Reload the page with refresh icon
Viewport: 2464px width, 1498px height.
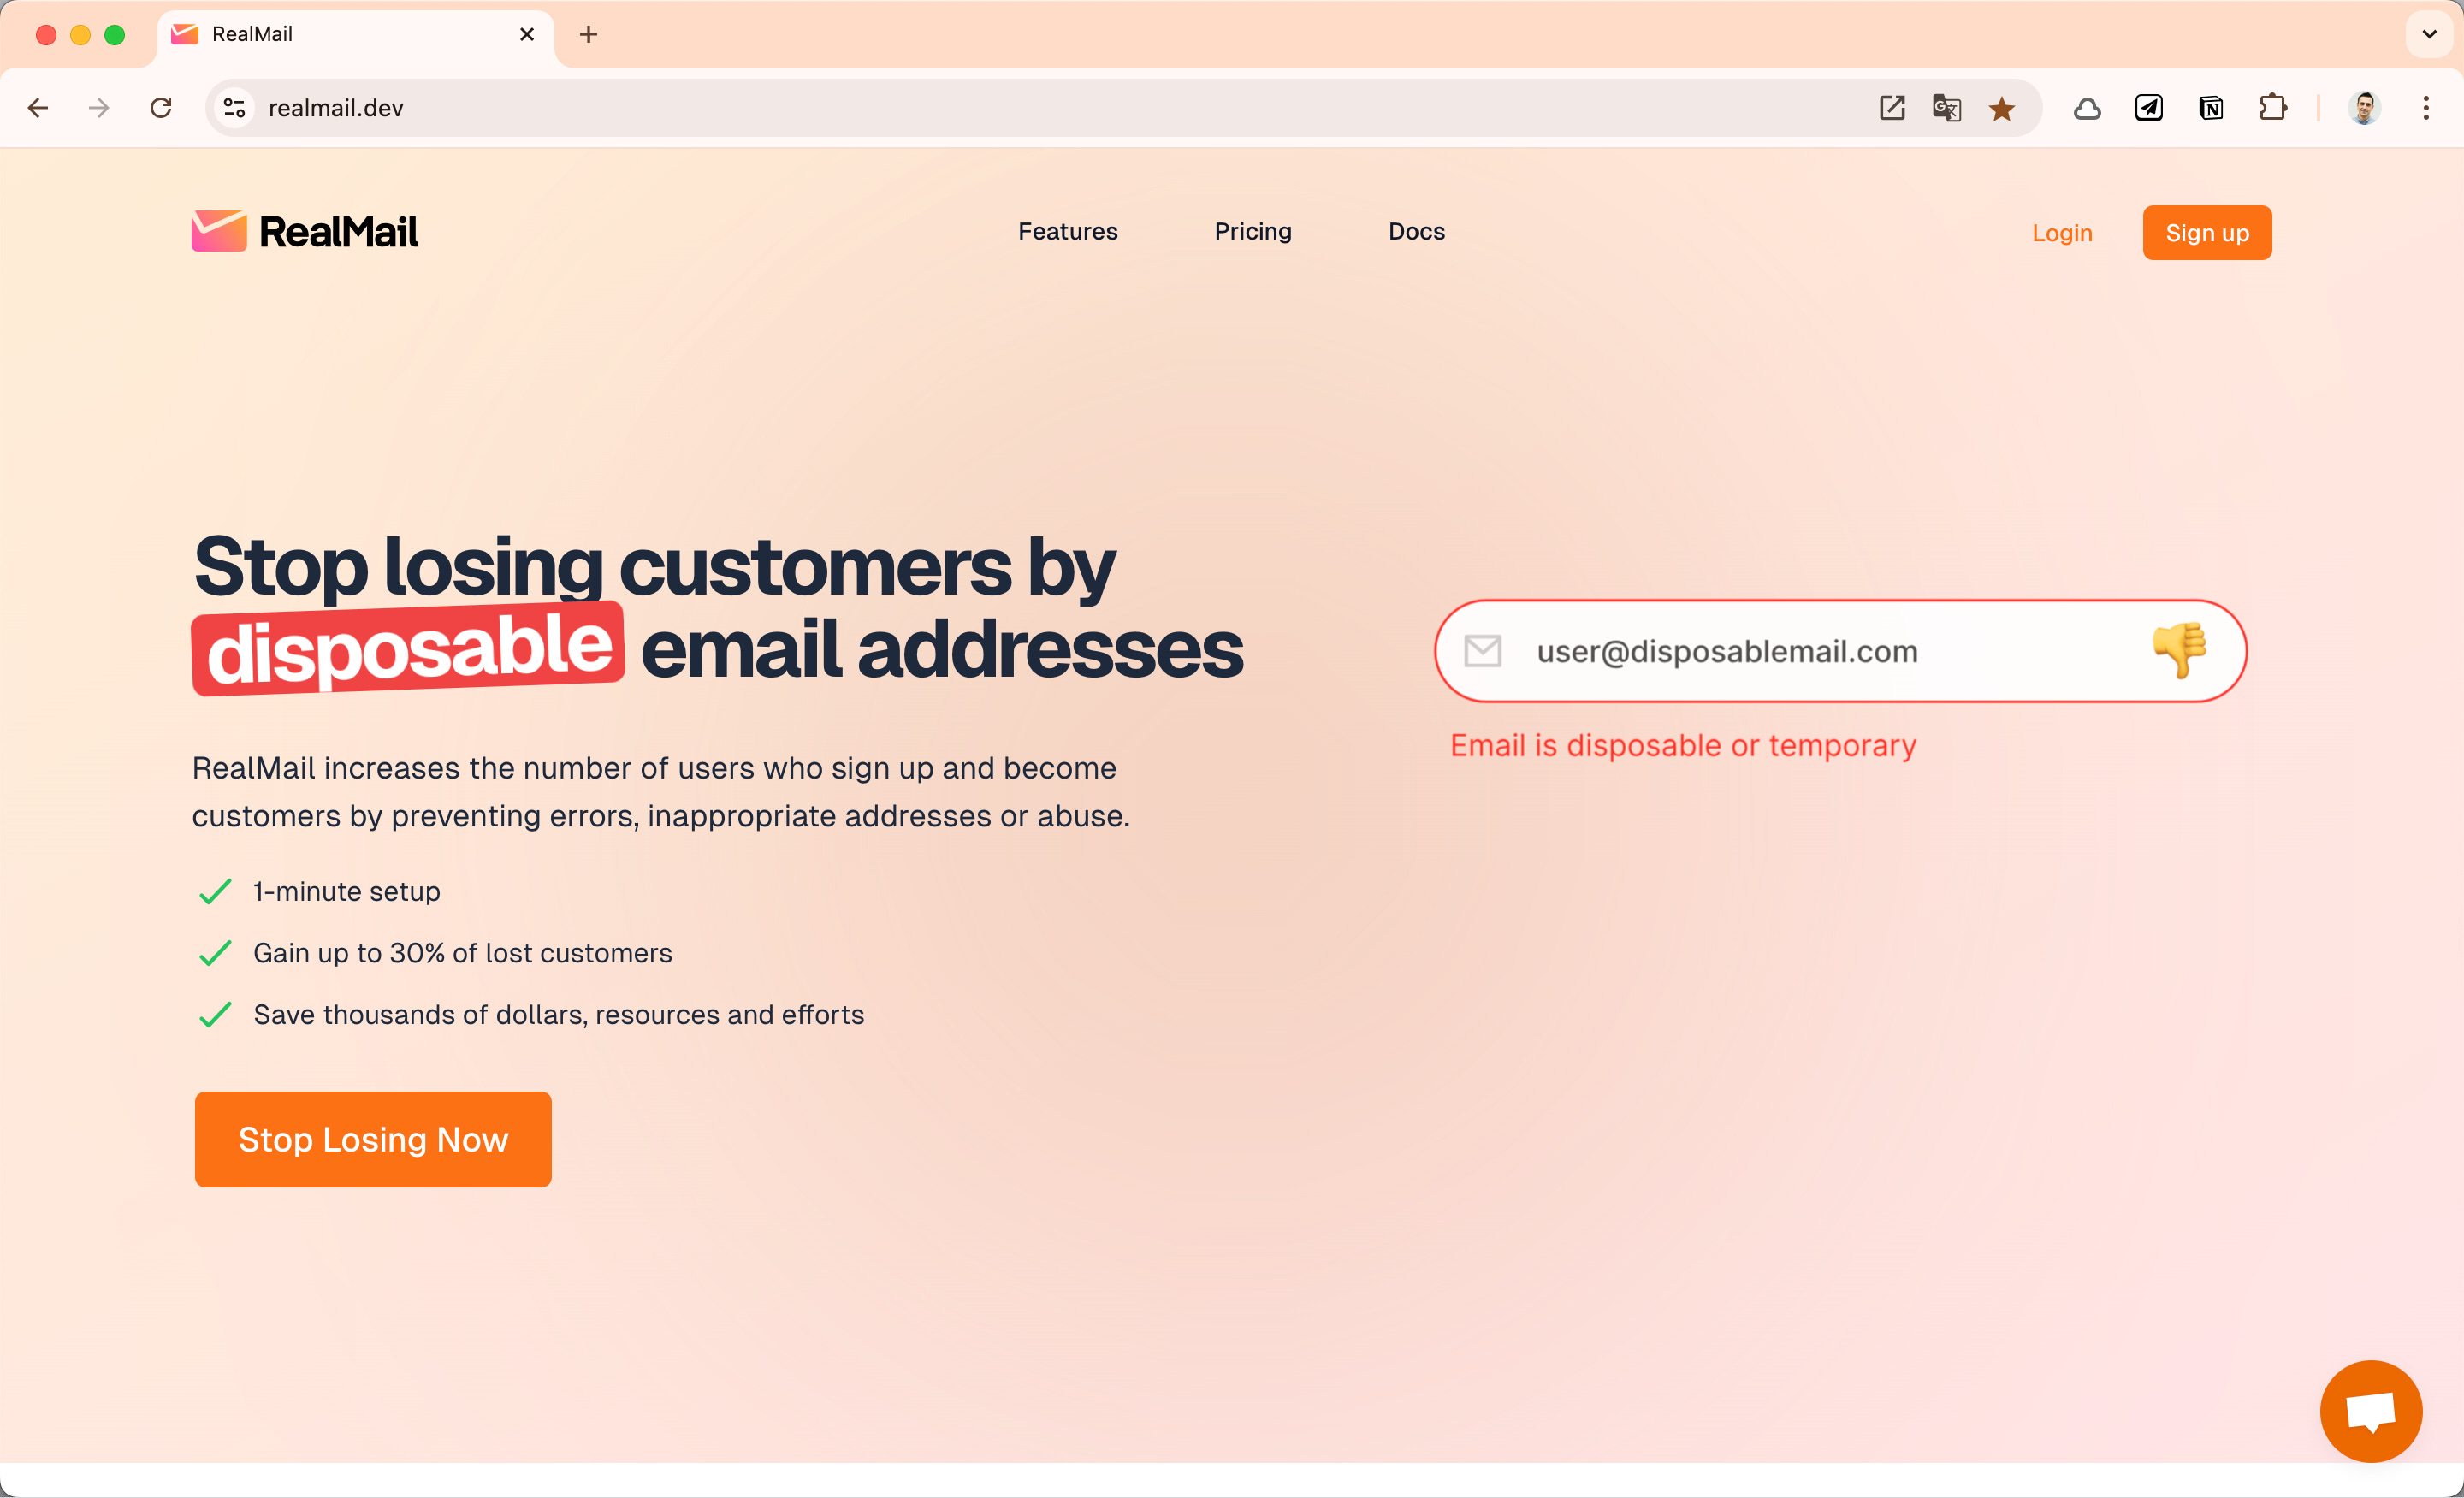pyautogui.click(x=161, y=108)
